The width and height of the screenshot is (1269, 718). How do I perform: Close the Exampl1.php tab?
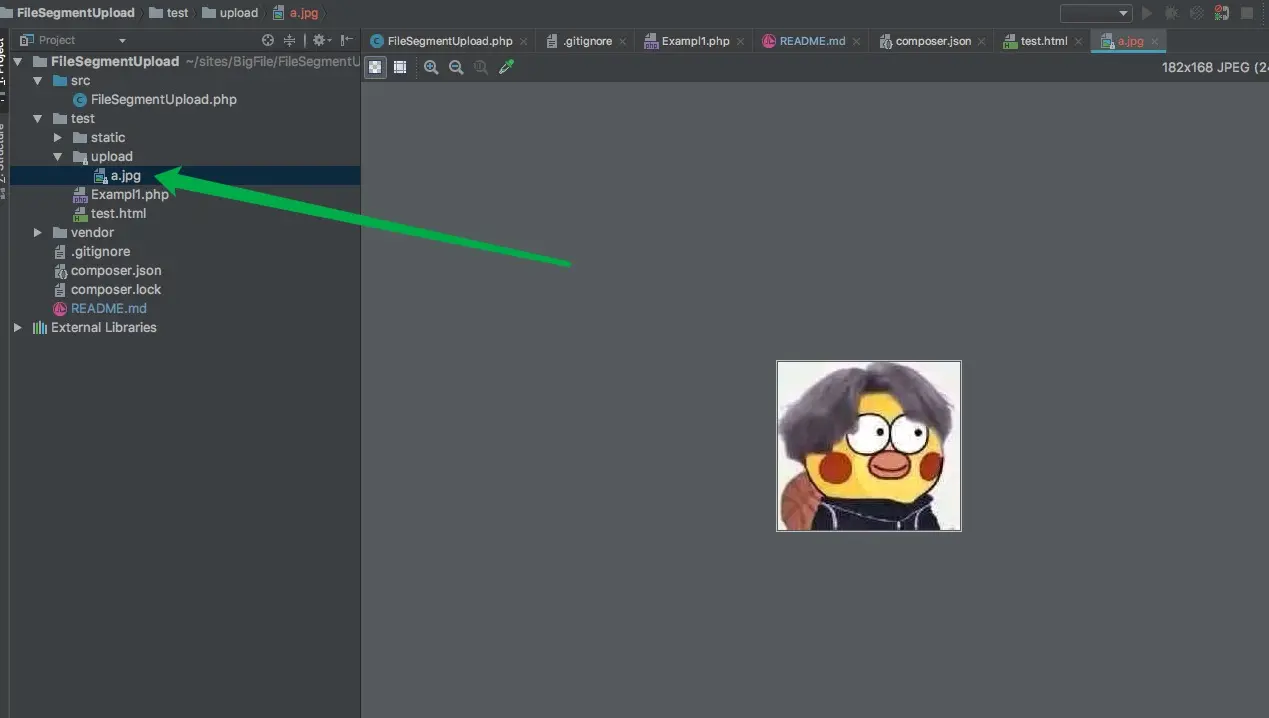coord(741,42)
